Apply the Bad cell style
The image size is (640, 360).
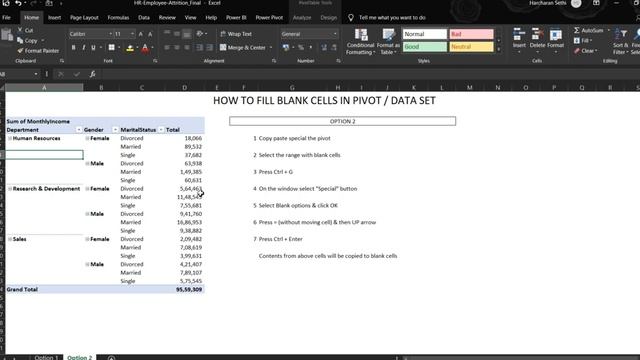pyautogui.click(x=471, y=34)
